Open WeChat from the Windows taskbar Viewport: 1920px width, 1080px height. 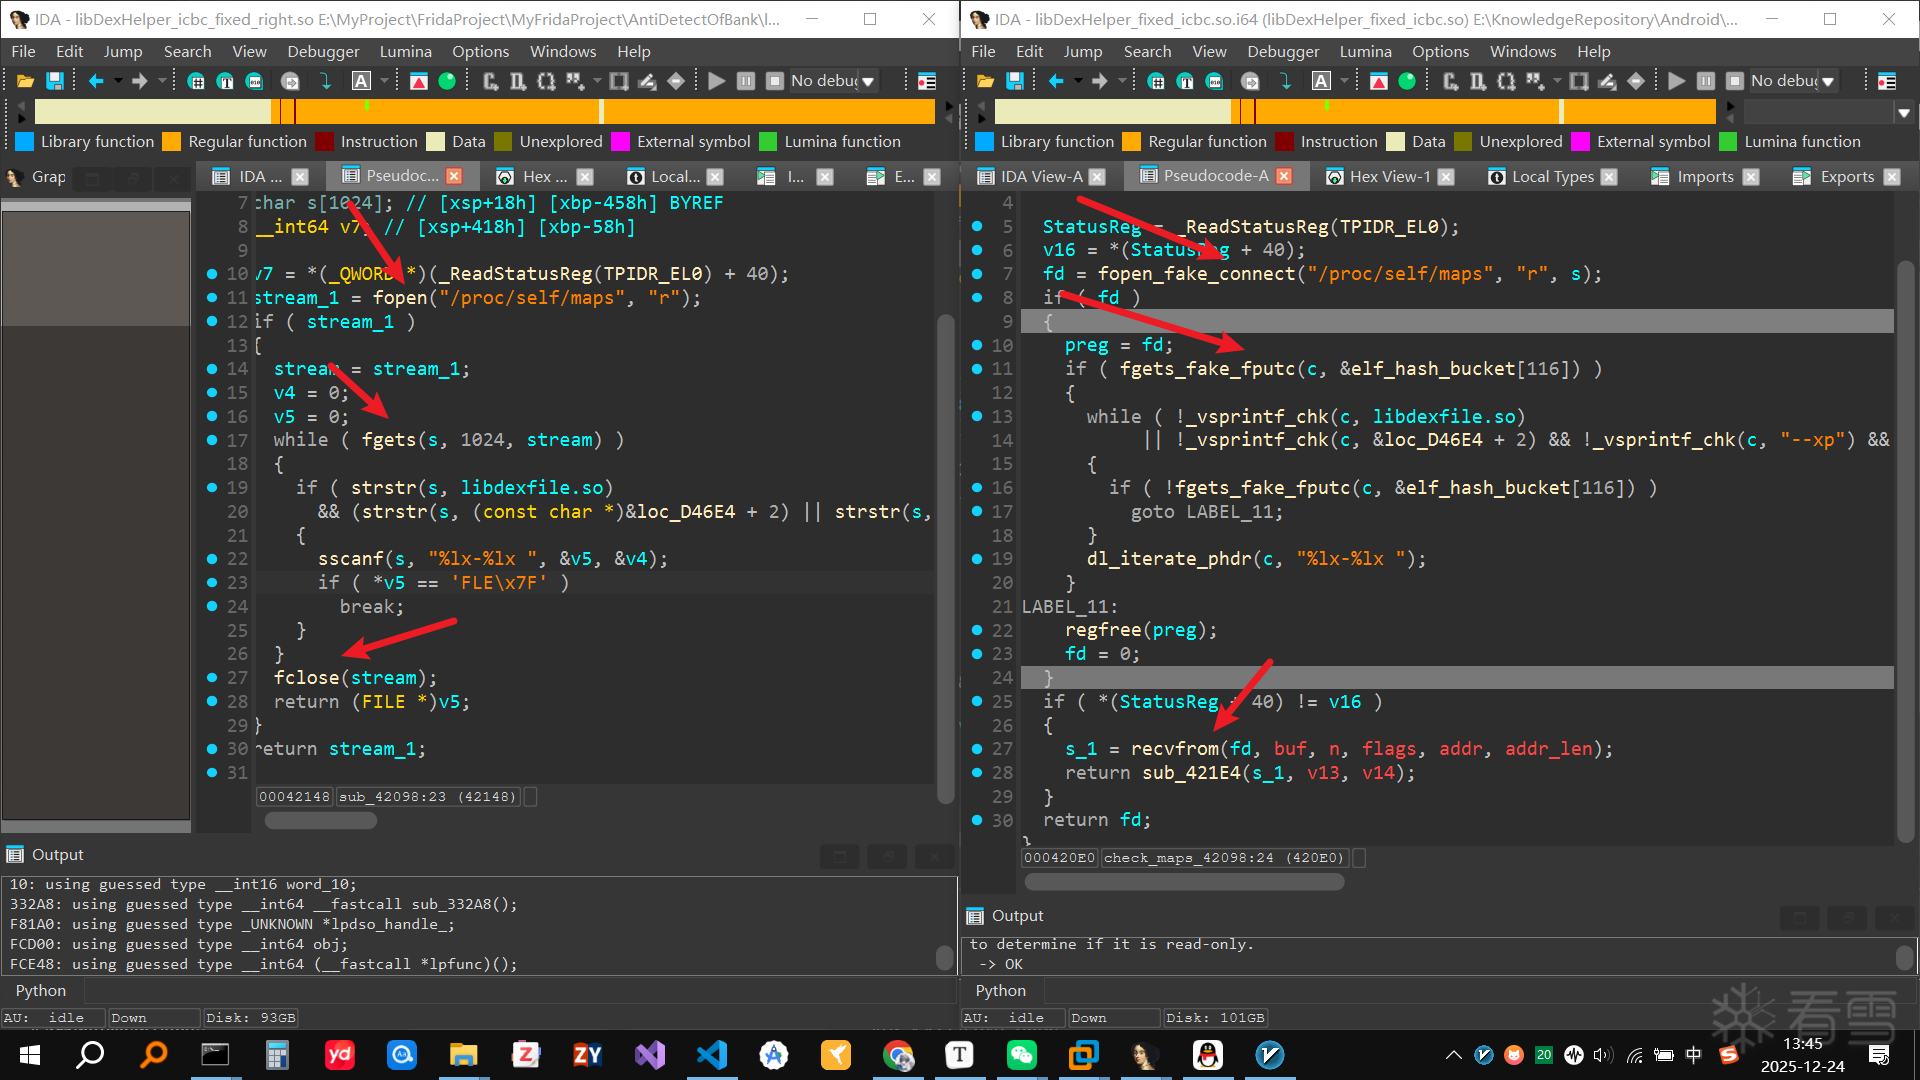[1021, 1055]
